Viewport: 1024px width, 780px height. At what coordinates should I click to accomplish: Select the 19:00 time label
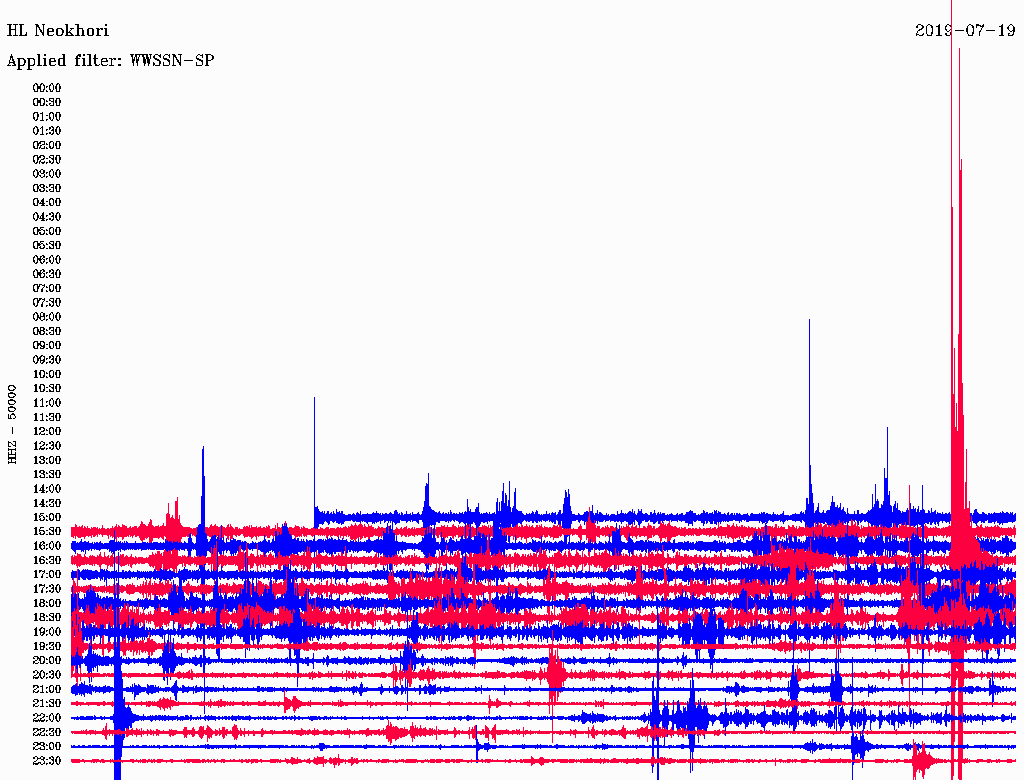click(x=47, y=632)
